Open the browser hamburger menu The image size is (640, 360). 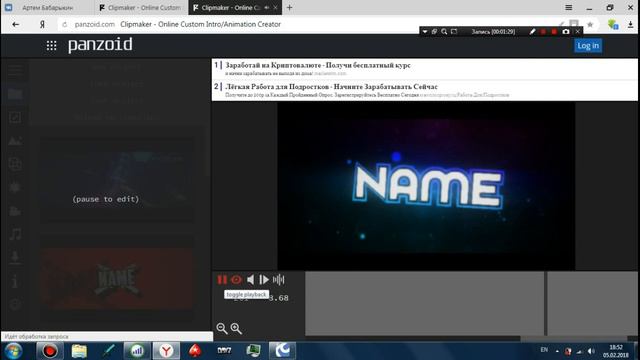tap(568, 7)
